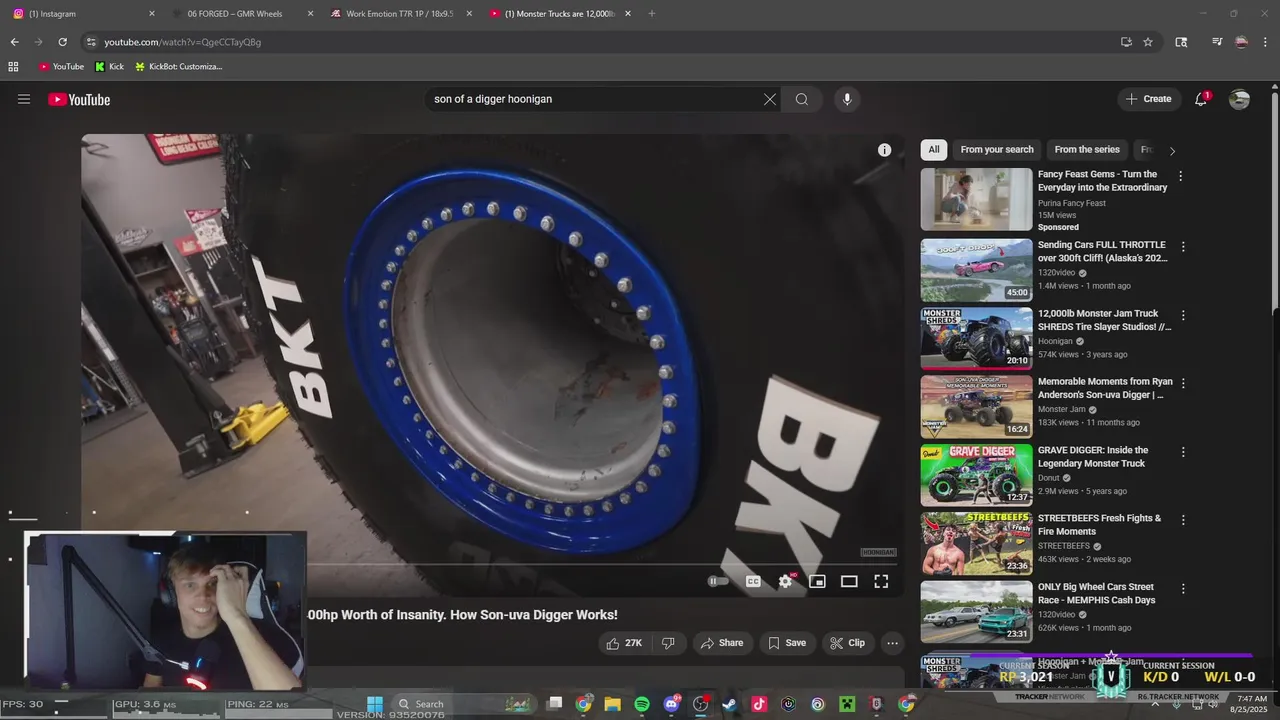
Task: Click the Create button
Action: click(1148, 99)
